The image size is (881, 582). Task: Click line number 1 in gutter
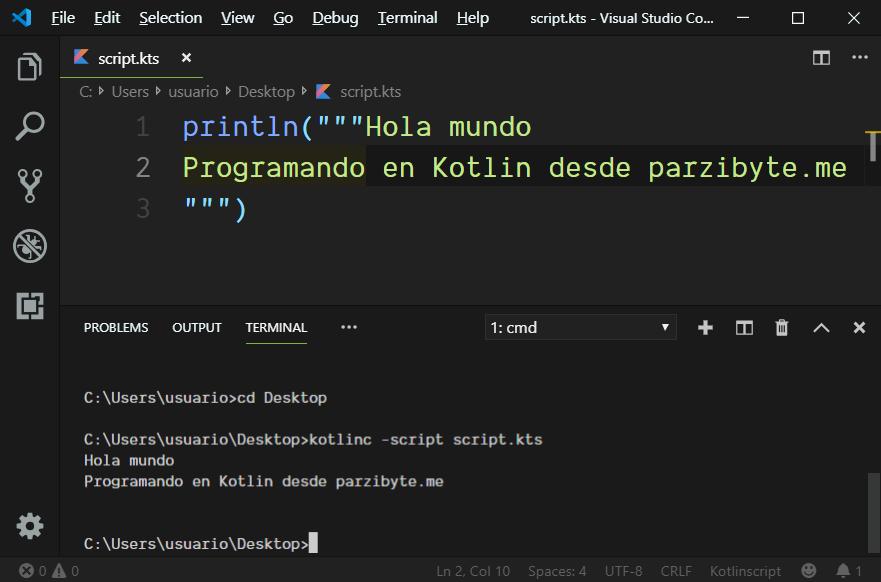[x=143, y=127]
